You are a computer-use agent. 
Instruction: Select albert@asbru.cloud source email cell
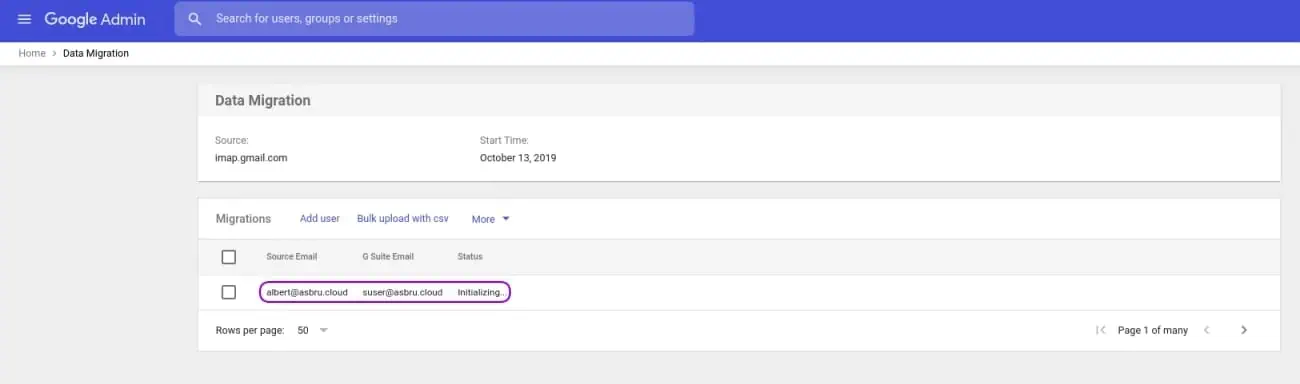(x=307, y=292)
